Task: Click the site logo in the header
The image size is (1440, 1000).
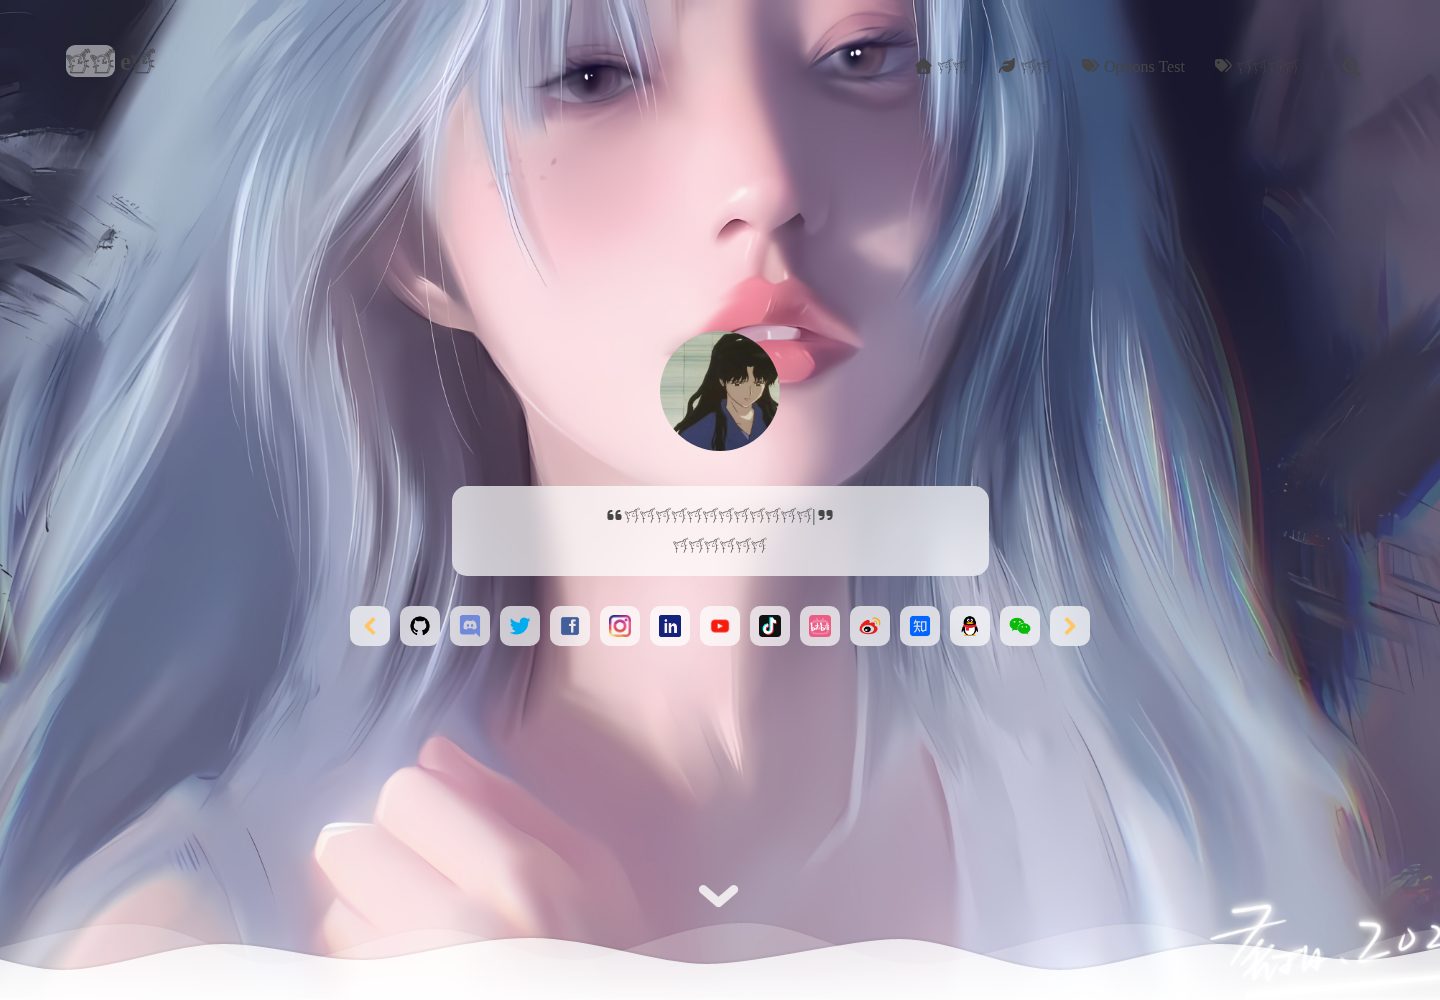Action: coord(110,61)
